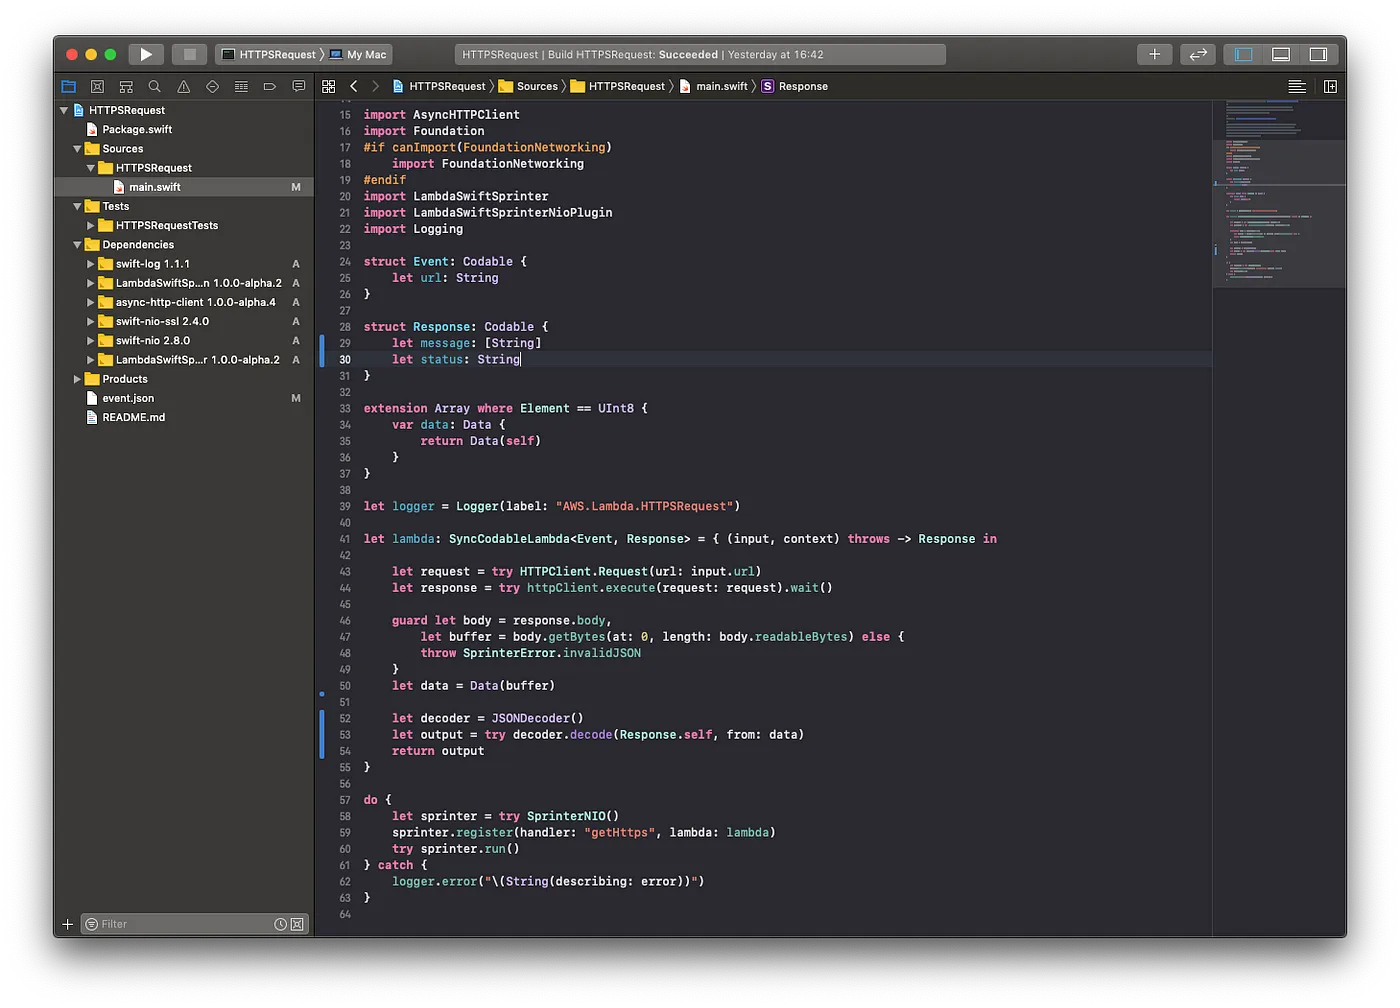Open the Breakpoint navigator
Image resolution: width=1400 pixels, height=1008 pixels.
coord(270,87)
